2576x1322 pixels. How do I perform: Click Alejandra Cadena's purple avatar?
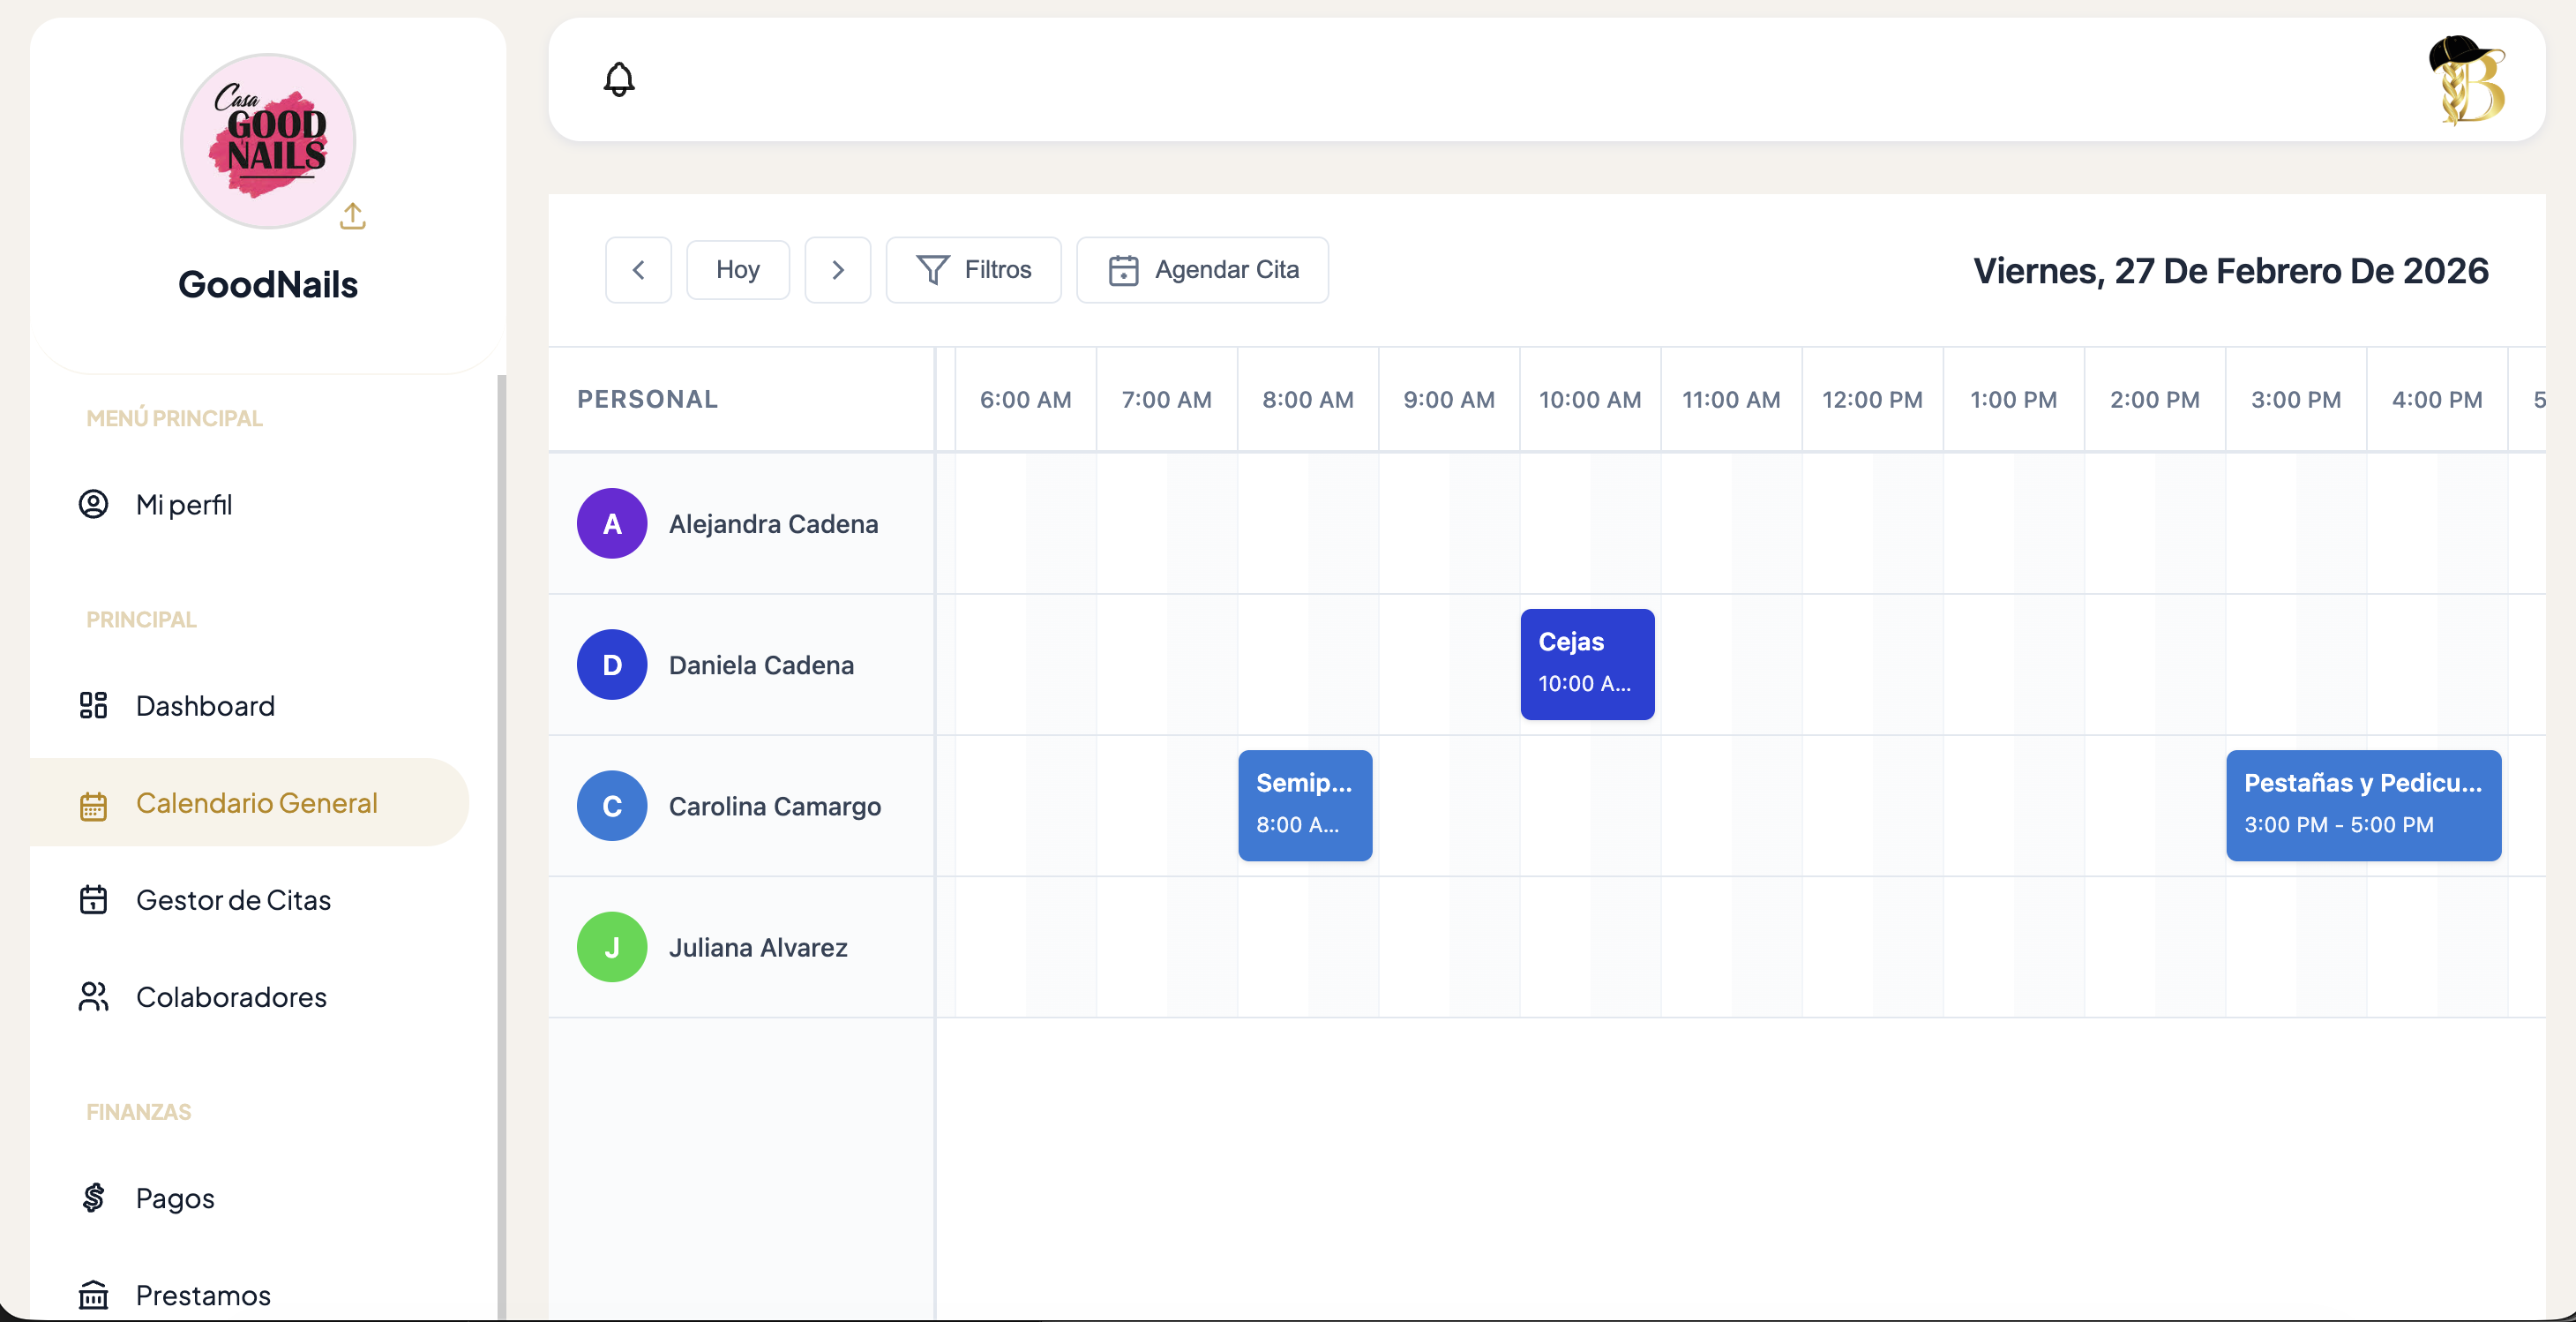pyautogui.click(x=612, y=523)
